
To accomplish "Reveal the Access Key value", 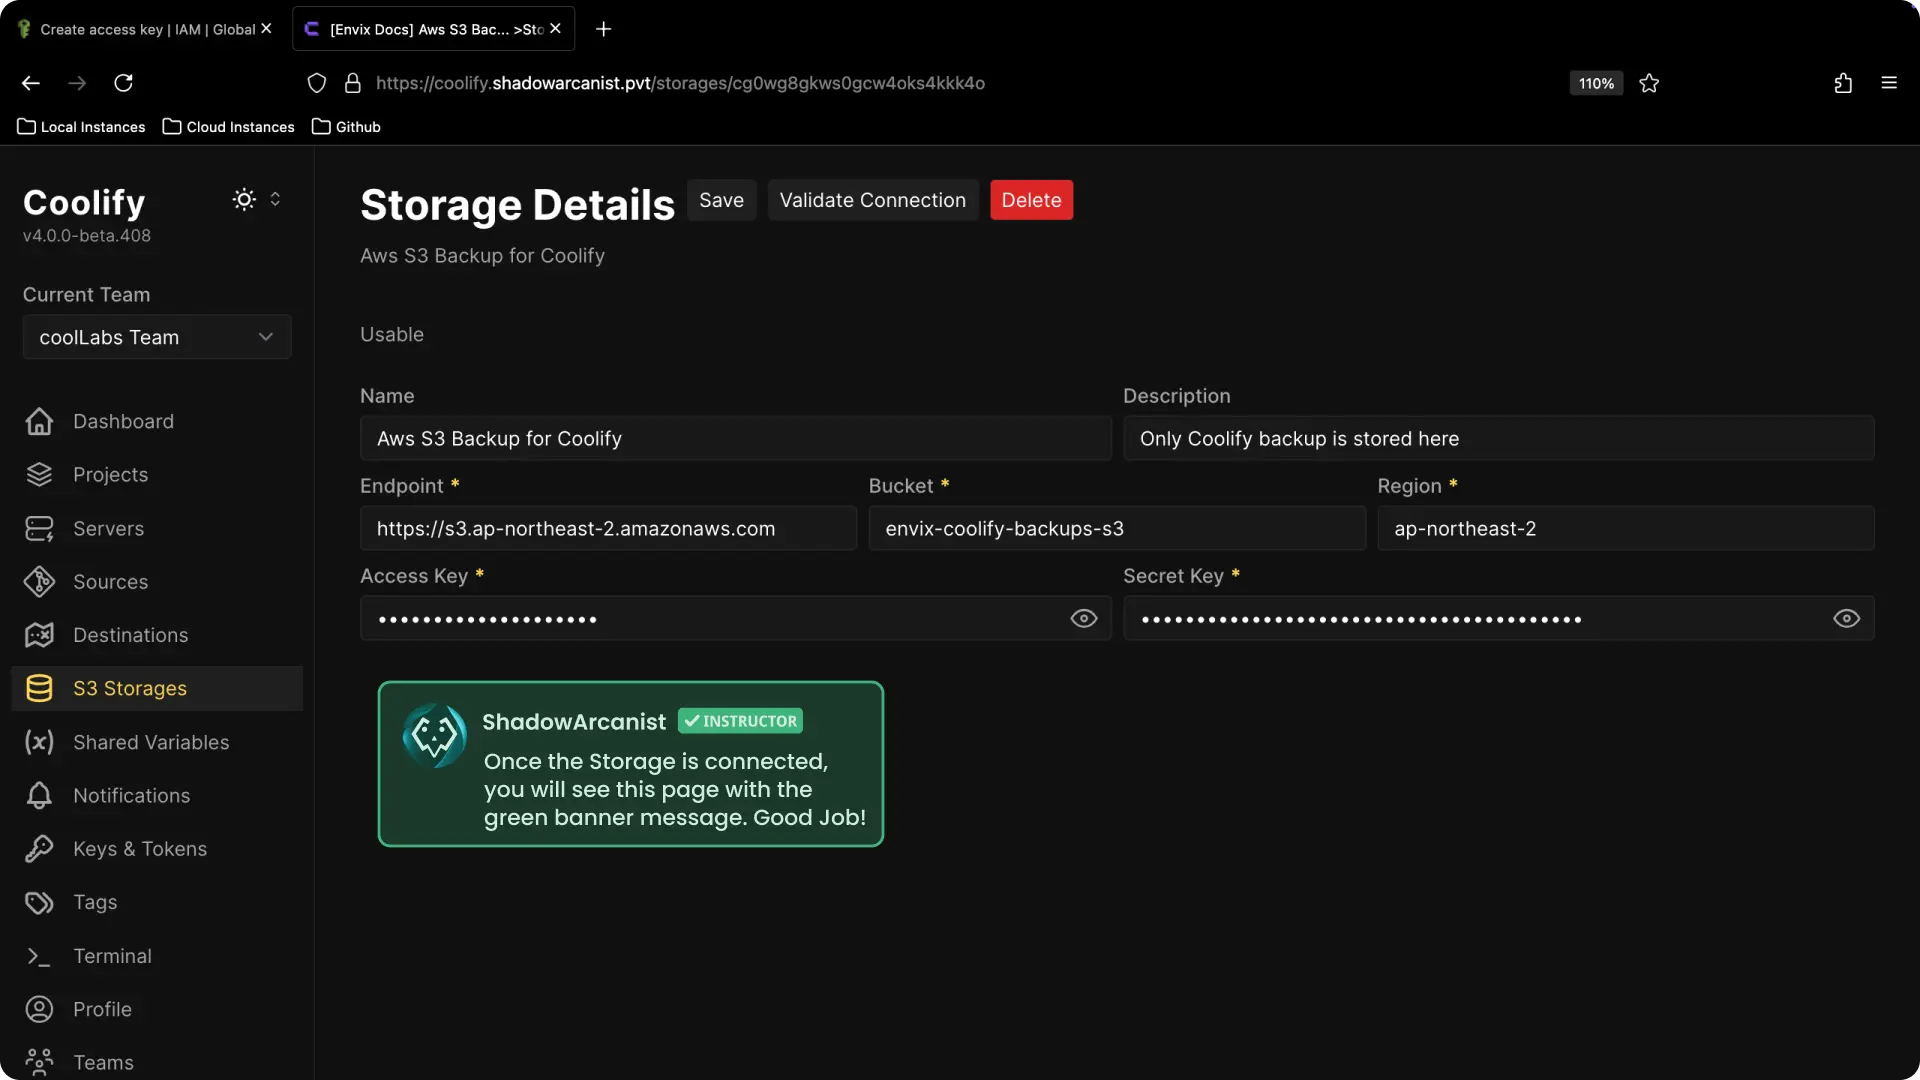I will 1084,618.
